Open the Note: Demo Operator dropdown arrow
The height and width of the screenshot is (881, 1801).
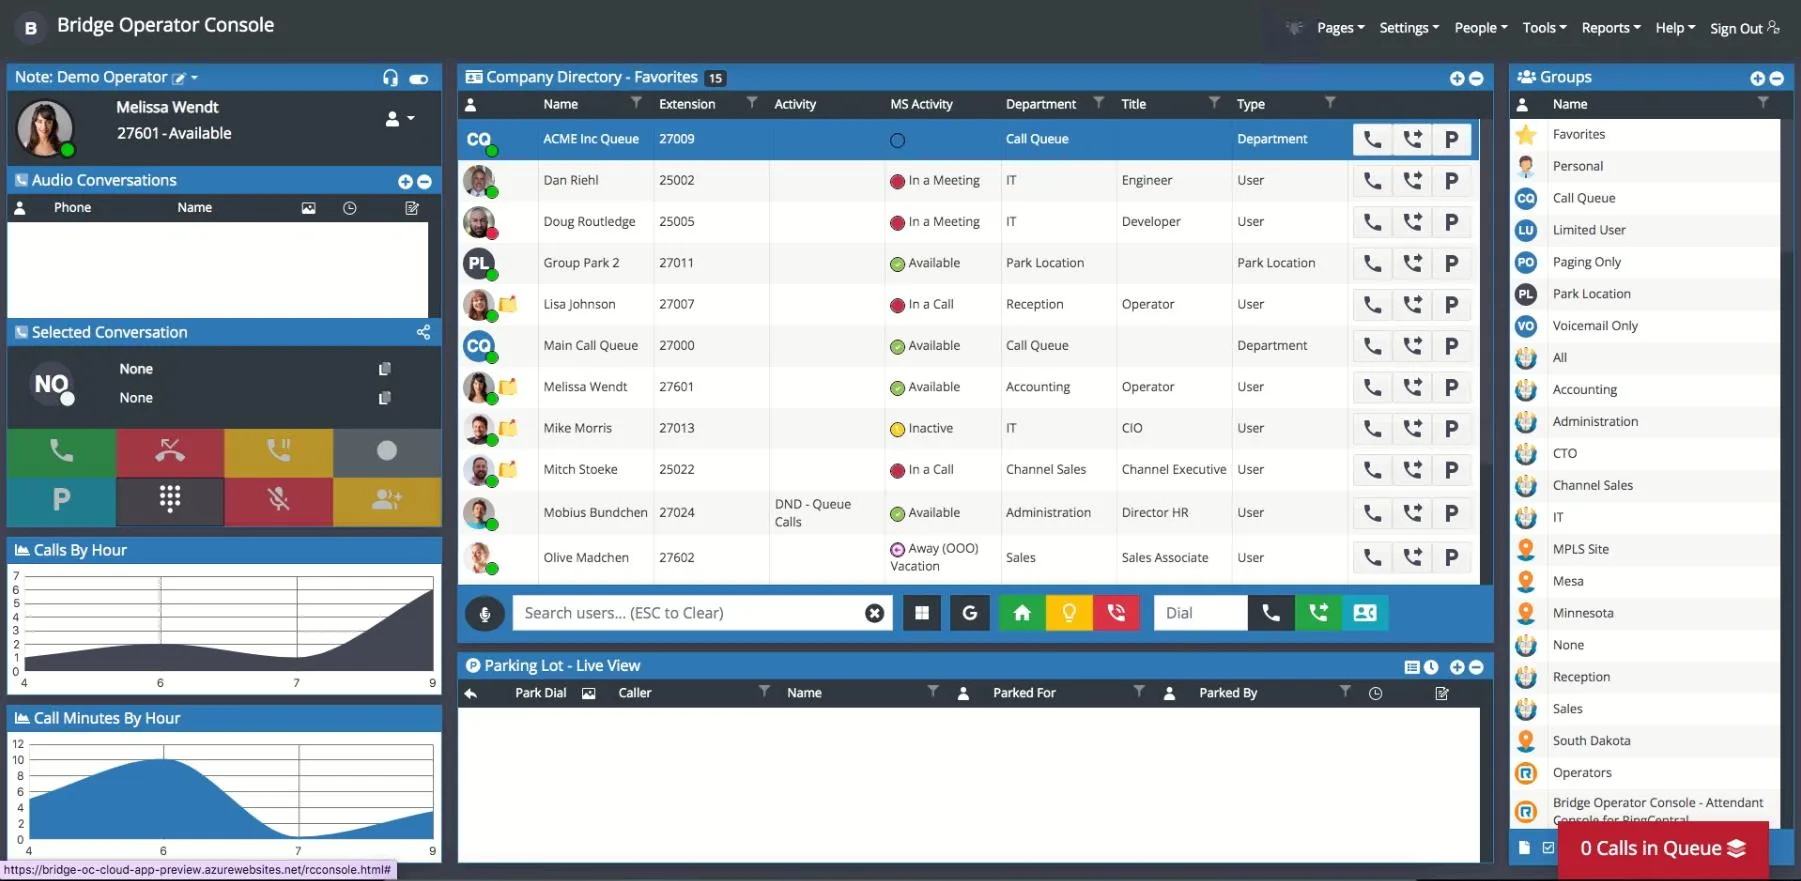(x=195, y=78)
